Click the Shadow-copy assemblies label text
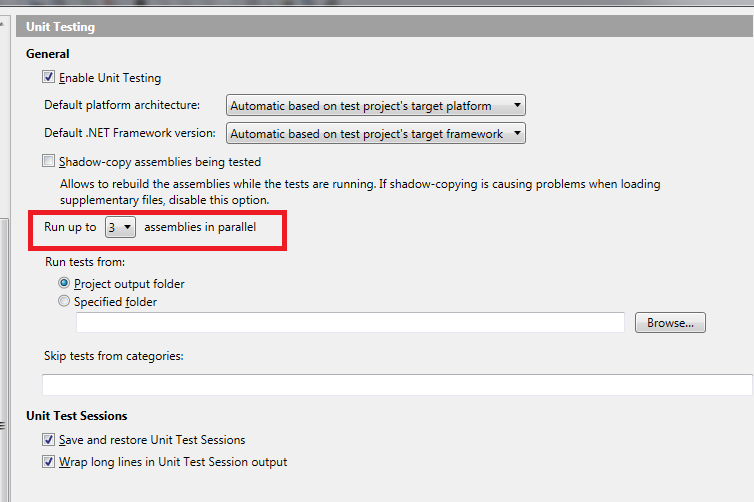The image size is (754, 502). tap(160, 162)
